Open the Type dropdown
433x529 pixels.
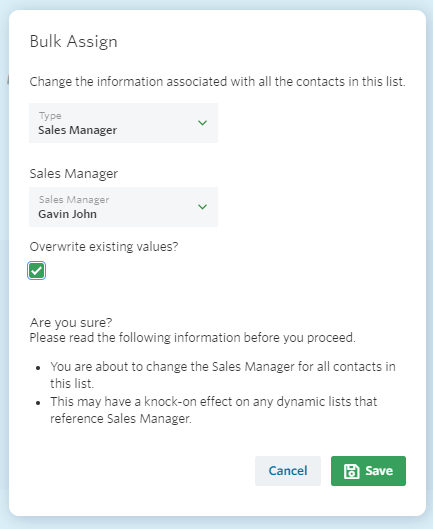click(x=124, y=123)
